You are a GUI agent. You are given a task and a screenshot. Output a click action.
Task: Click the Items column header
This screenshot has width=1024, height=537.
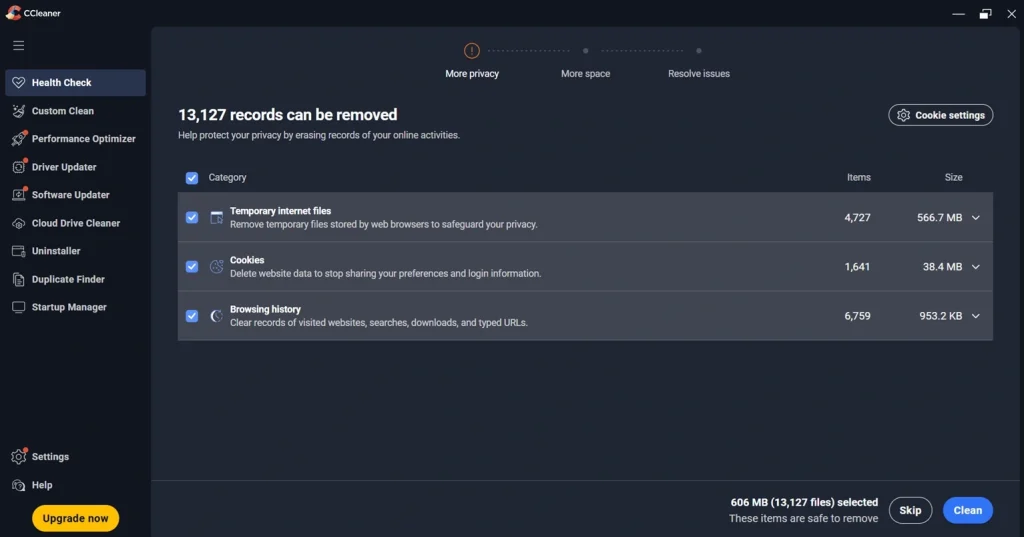859,177
